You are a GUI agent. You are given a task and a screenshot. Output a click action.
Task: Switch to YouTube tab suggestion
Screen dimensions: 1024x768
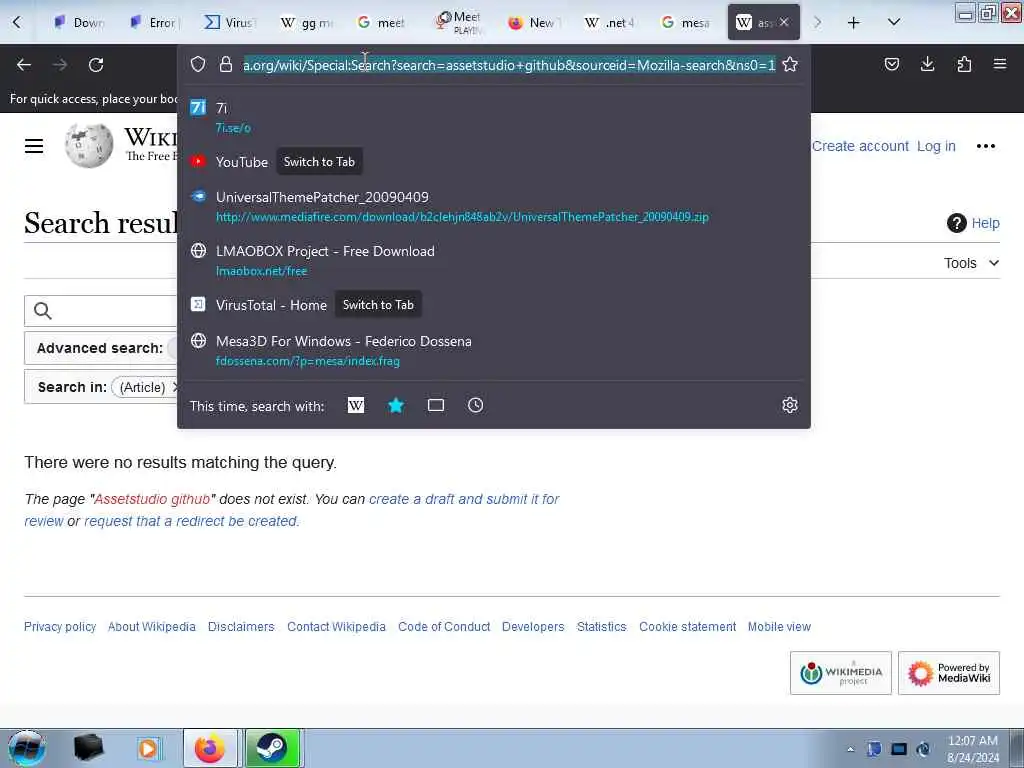(494, 162)
